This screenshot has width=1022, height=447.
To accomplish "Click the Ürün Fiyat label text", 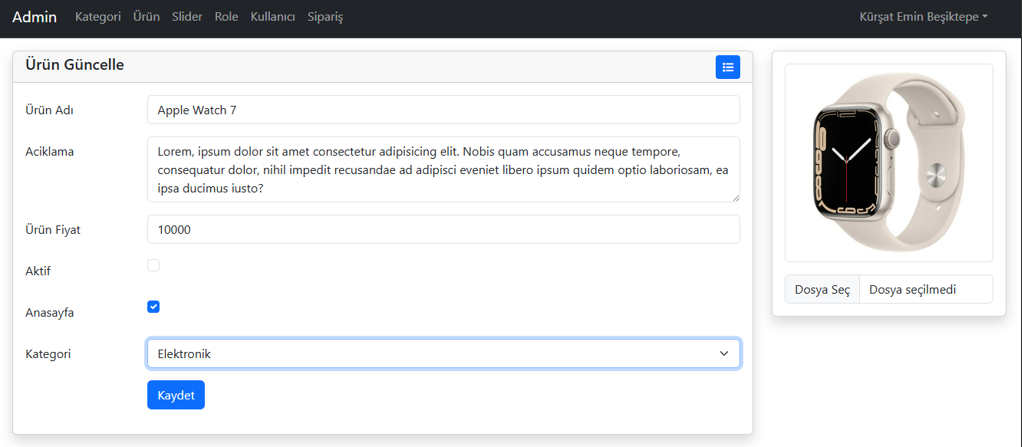I will (53, 230).
